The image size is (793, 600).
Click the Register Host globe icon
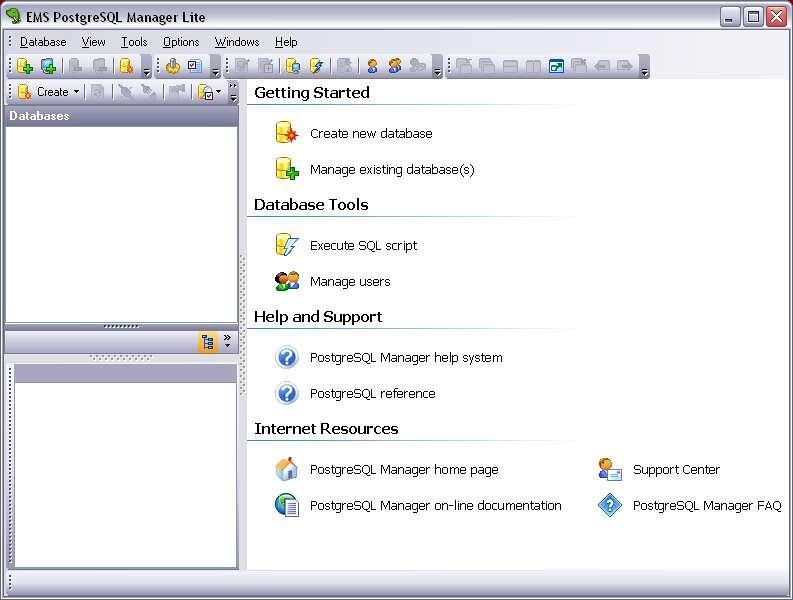[x=48, y=66]
